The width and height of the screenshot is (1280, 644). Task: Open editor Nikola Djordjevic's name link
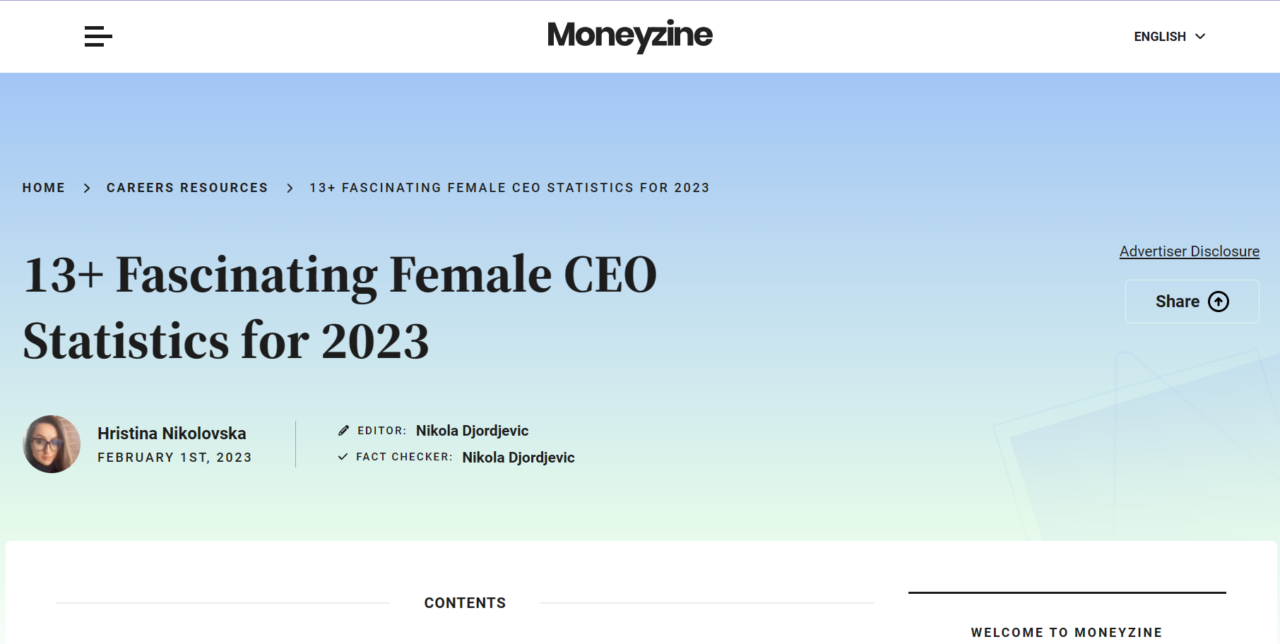[472, 431]
